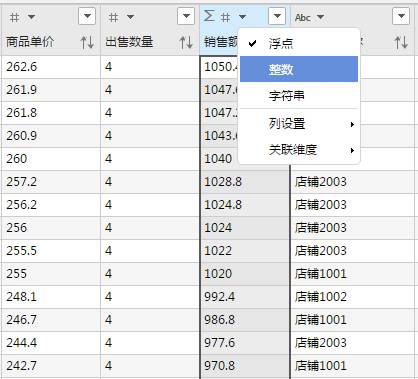Select cell with price 257.2
The width and height of the screenshot is (418, 379).
pyautogui.click(x=51, y=182)
